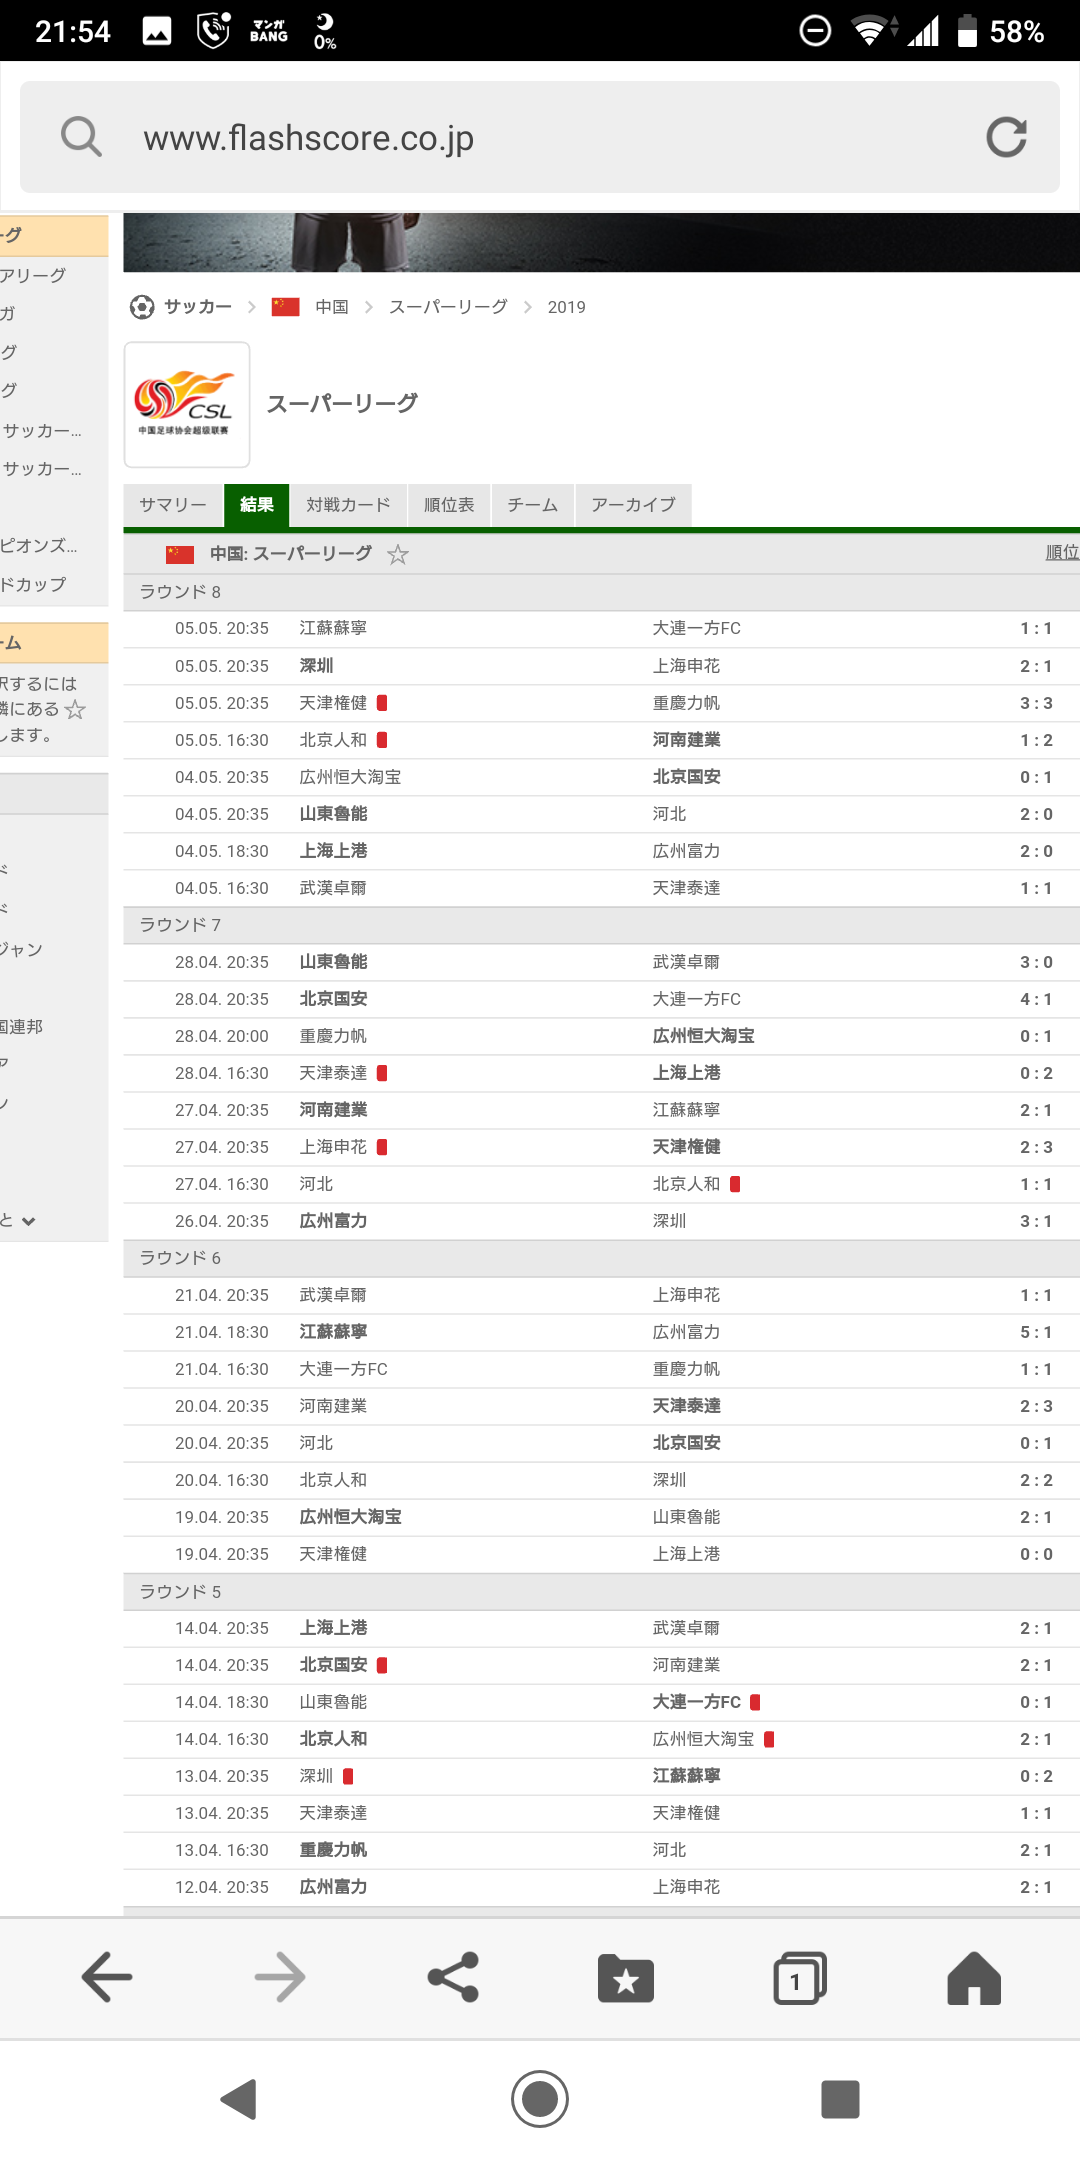
Task: Click the soccer ball icon in breadcrumb
Action: click(x=142, y=307)
